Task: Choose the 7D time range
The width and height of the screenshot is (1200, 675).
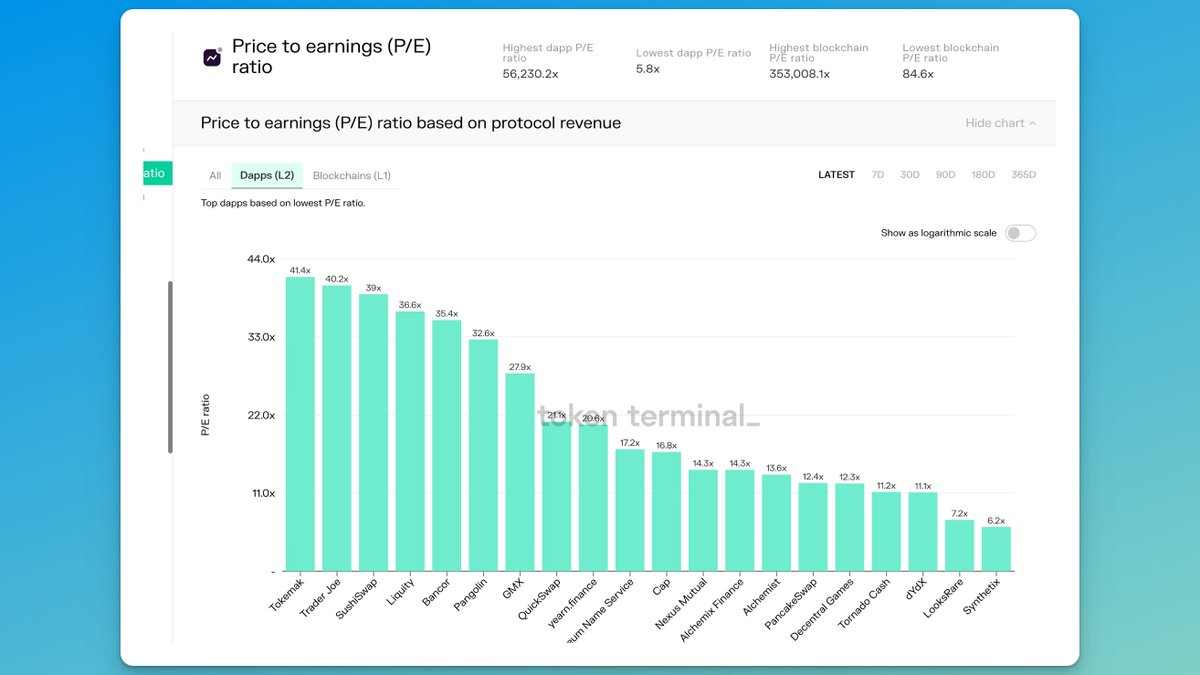Action: [x=877, y=175]
